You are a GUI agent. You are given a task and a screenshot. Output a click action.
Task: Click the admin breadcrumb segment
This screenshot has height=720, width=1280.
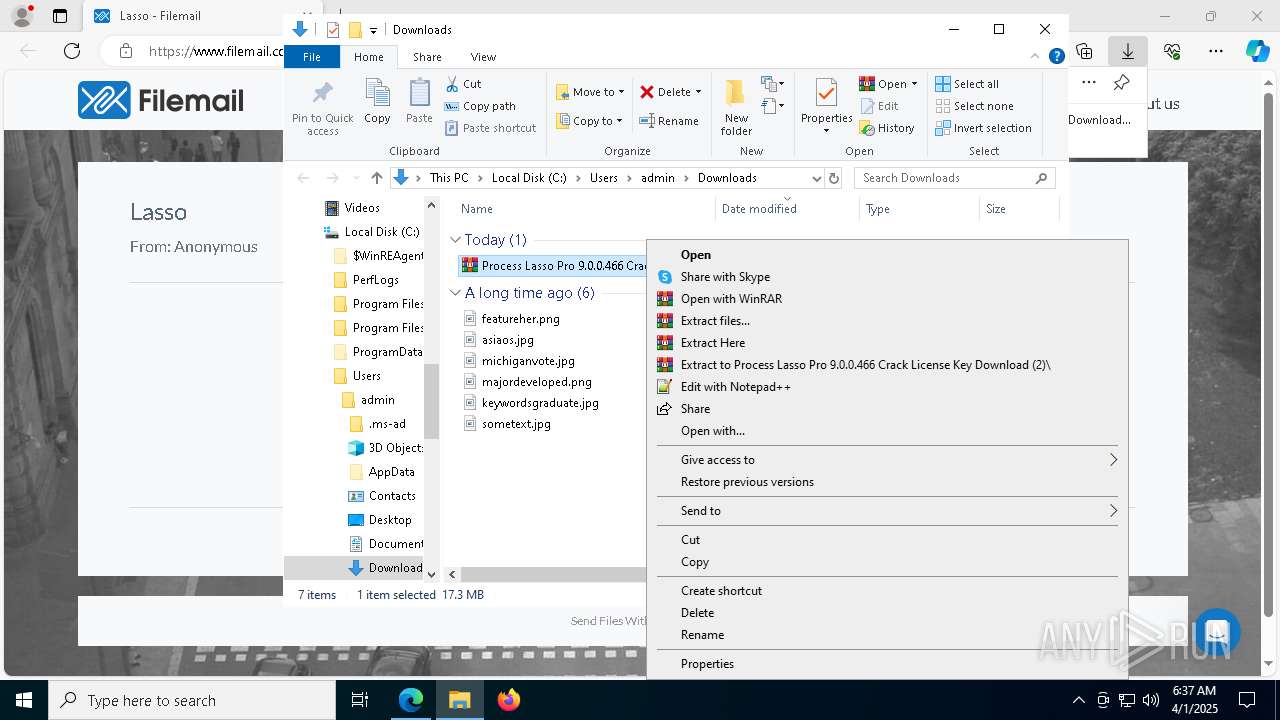pyautogui.click(x=658, y=178)
